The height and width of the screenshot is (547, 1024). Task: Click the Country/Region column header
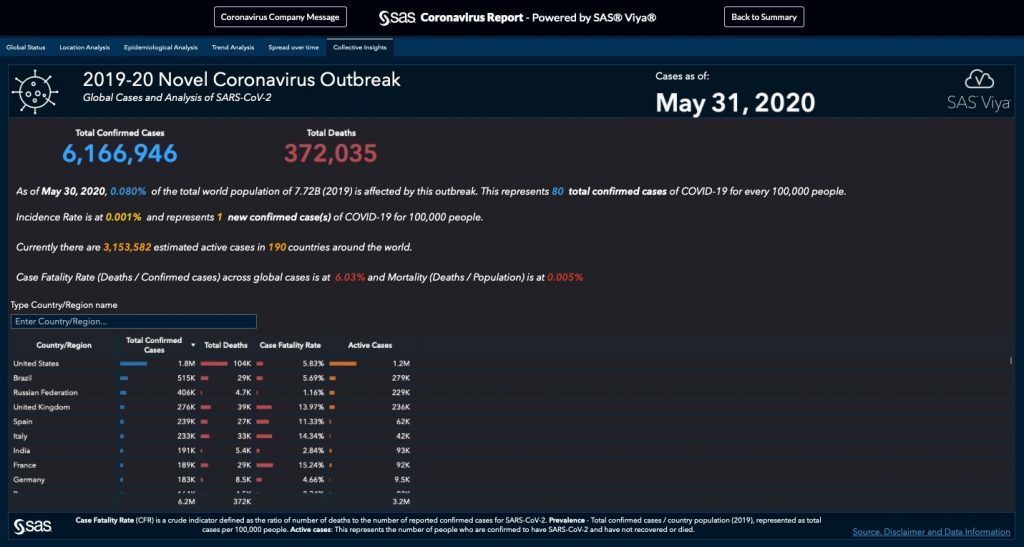64,345
